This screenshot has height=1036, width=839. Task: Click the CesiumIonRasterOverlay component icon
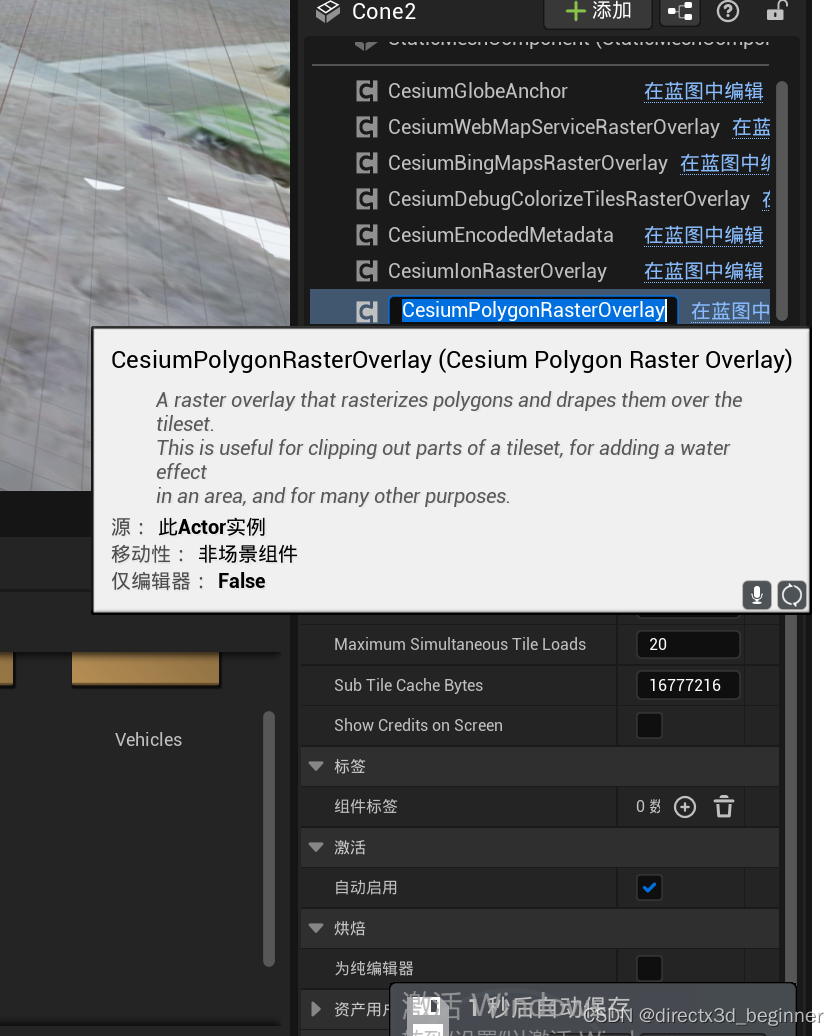tap(367, 271)
